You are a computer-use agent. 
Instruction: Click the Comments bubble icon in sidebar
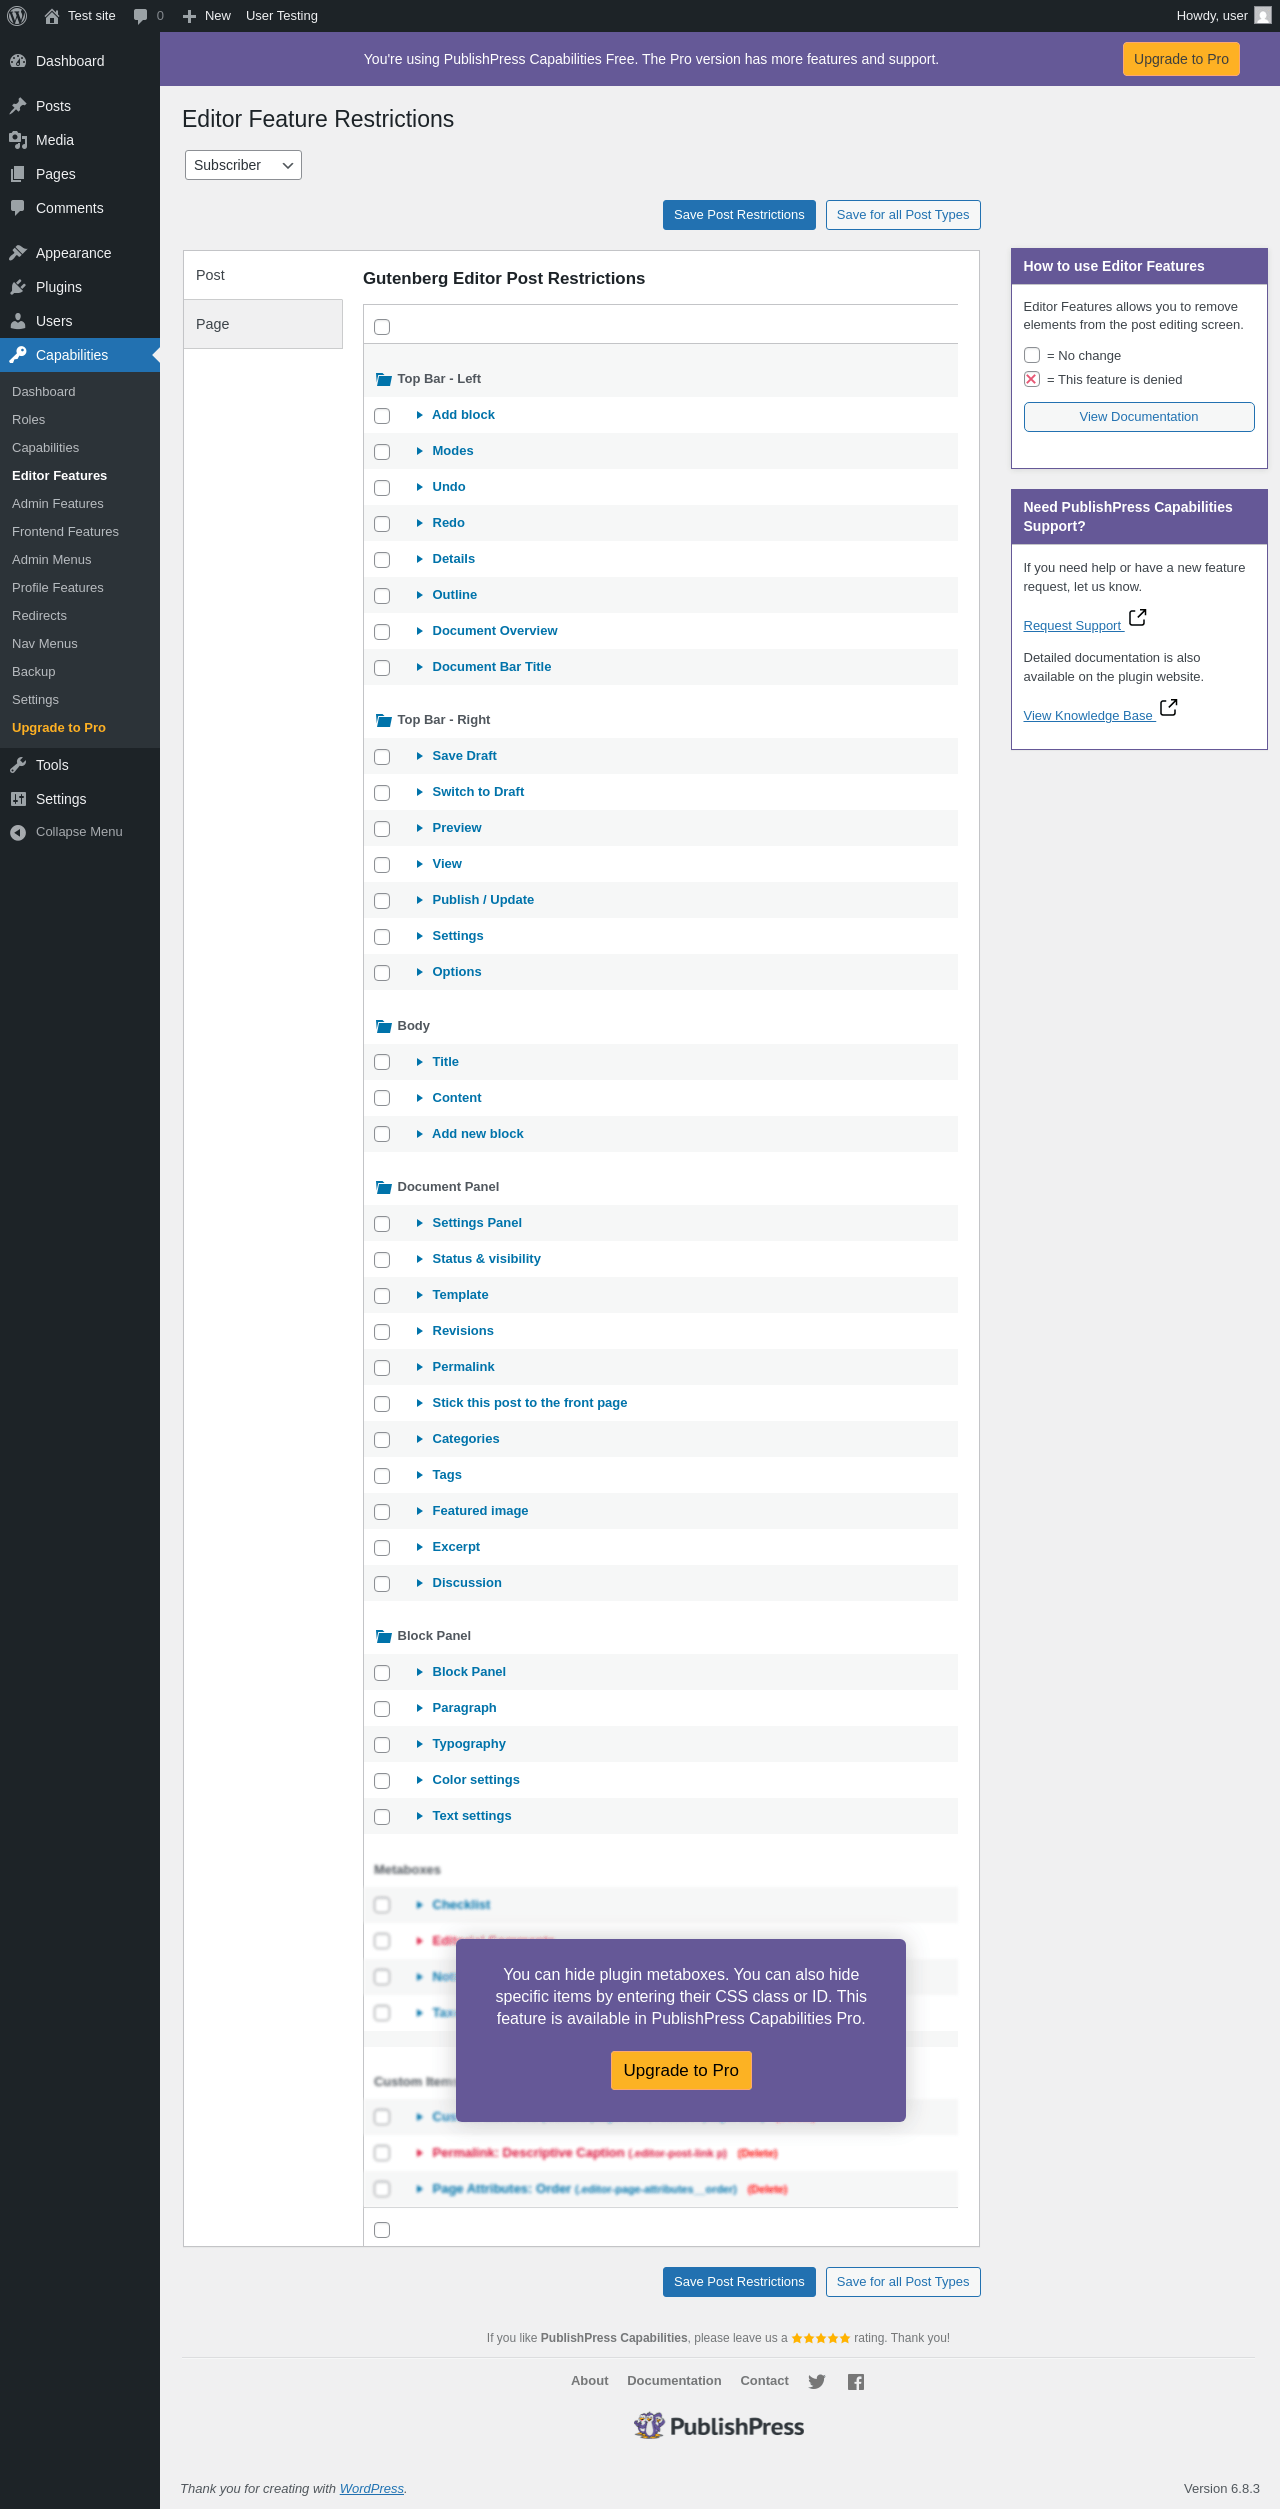click(18, 208)
